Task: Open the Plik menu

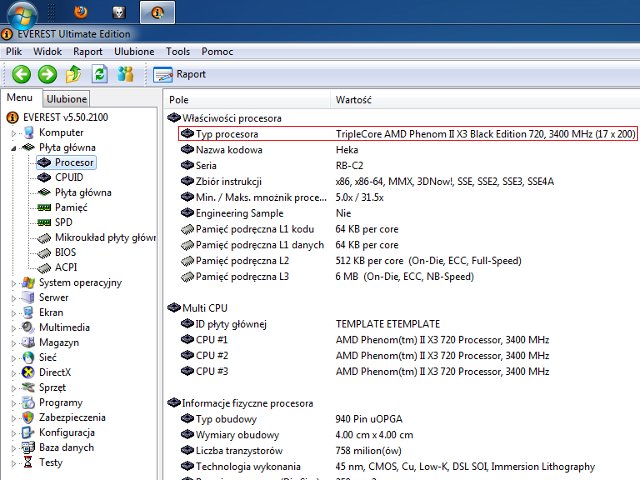Action: pyautogui.click(x=14, y=51)
